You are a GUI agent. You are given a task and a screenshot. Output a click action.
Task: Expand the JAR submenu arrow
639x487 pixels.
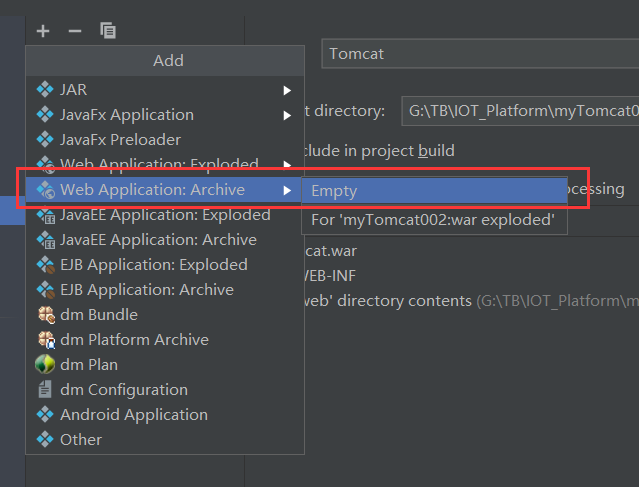point(287,90)
